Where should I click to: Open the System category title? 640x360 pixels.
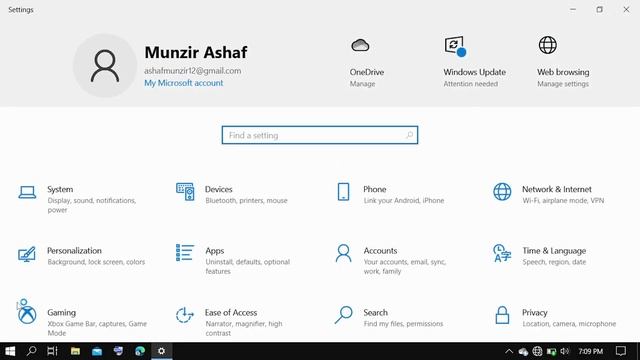point(60,189)
